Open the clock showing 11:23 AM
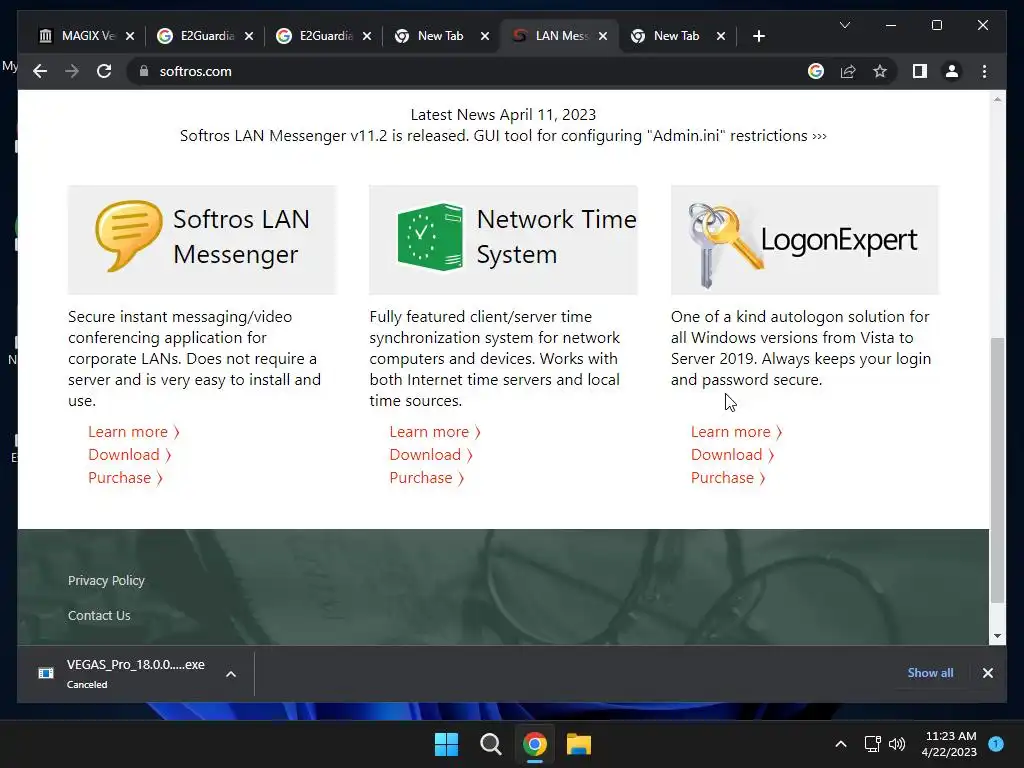This screenshot has width=1024, height=768. (x=949, y=744)
